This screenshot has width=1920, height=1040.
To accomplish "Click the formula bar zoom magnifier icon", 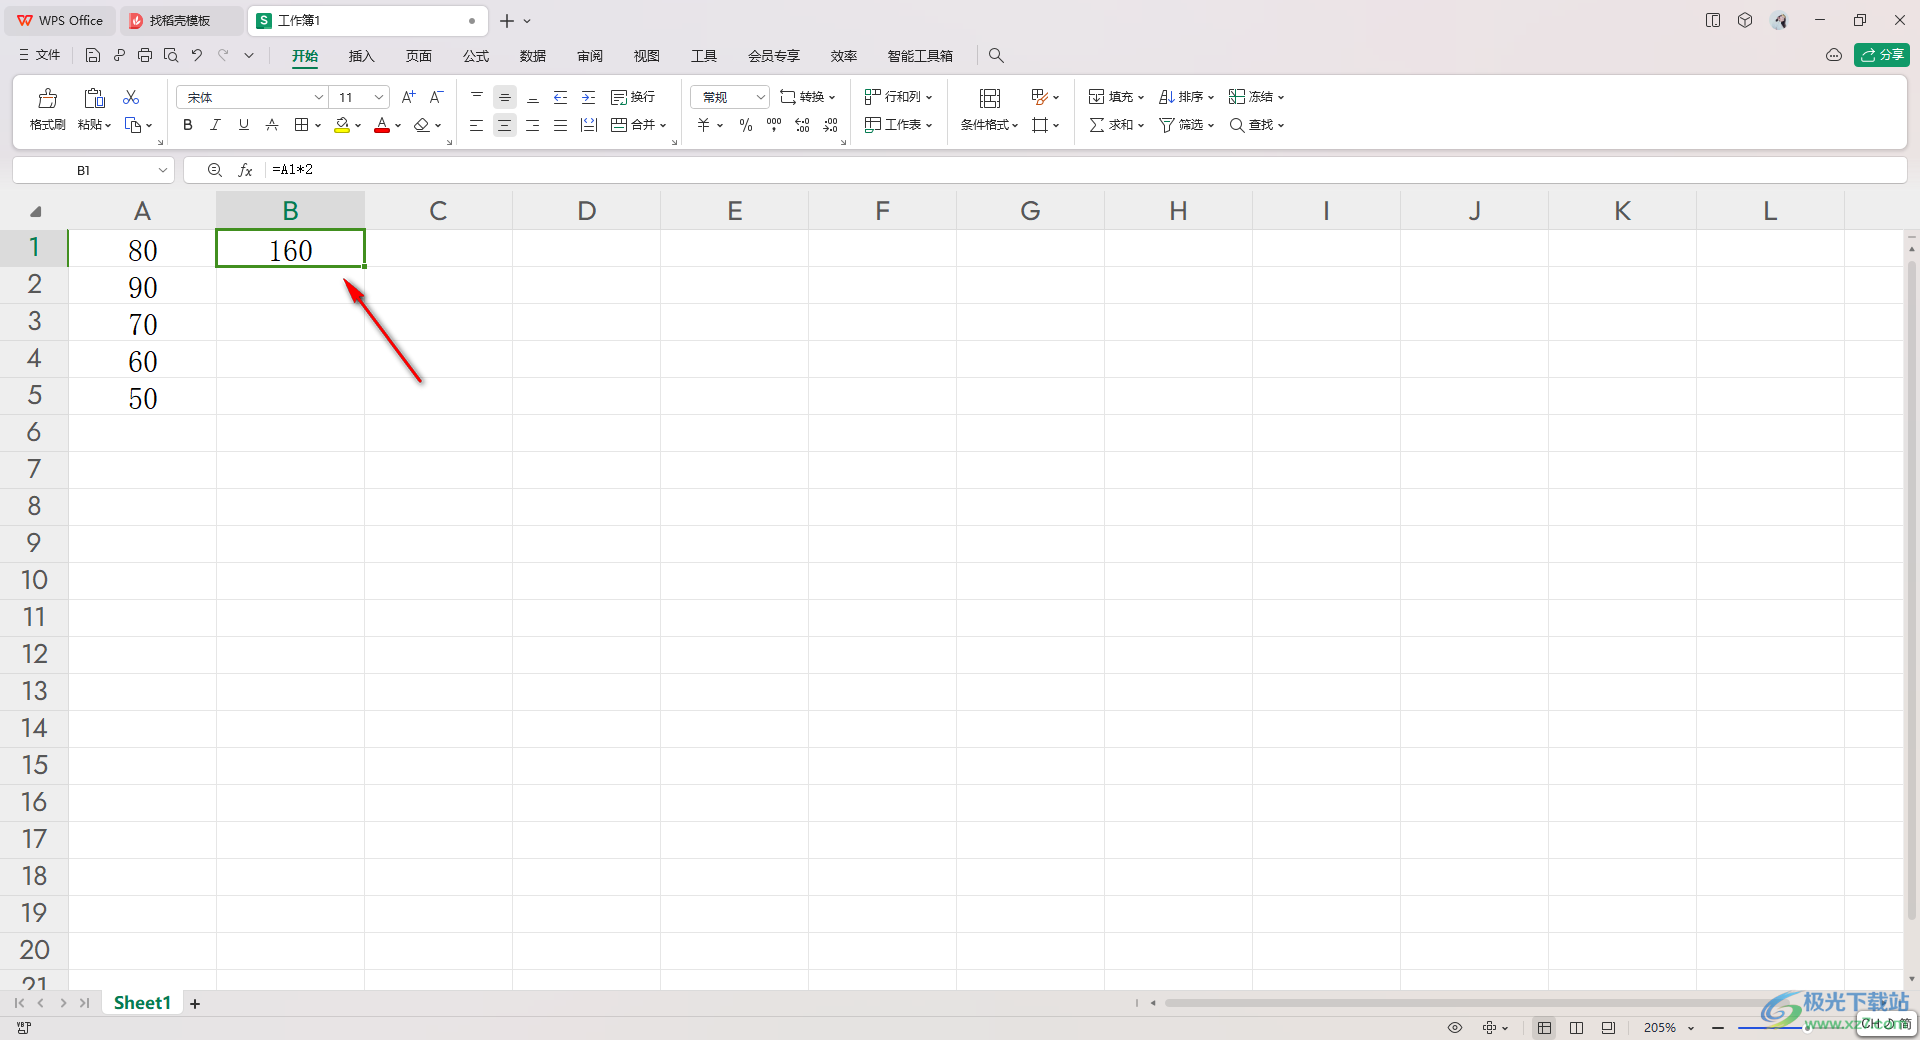I will 215,170.
